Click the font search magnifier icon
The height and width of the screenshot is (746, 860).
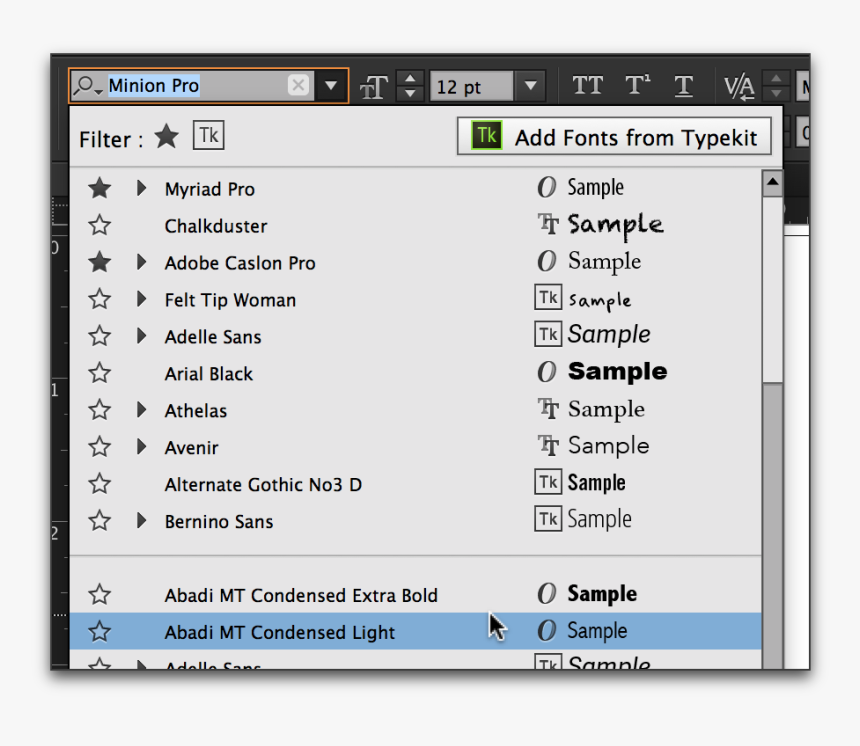point(87,86)
